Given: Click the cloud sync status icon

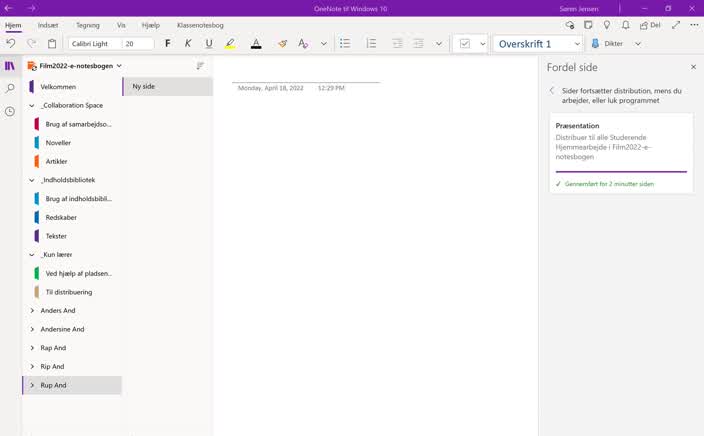Looking at the screenshot, I should tap(570, 25).
